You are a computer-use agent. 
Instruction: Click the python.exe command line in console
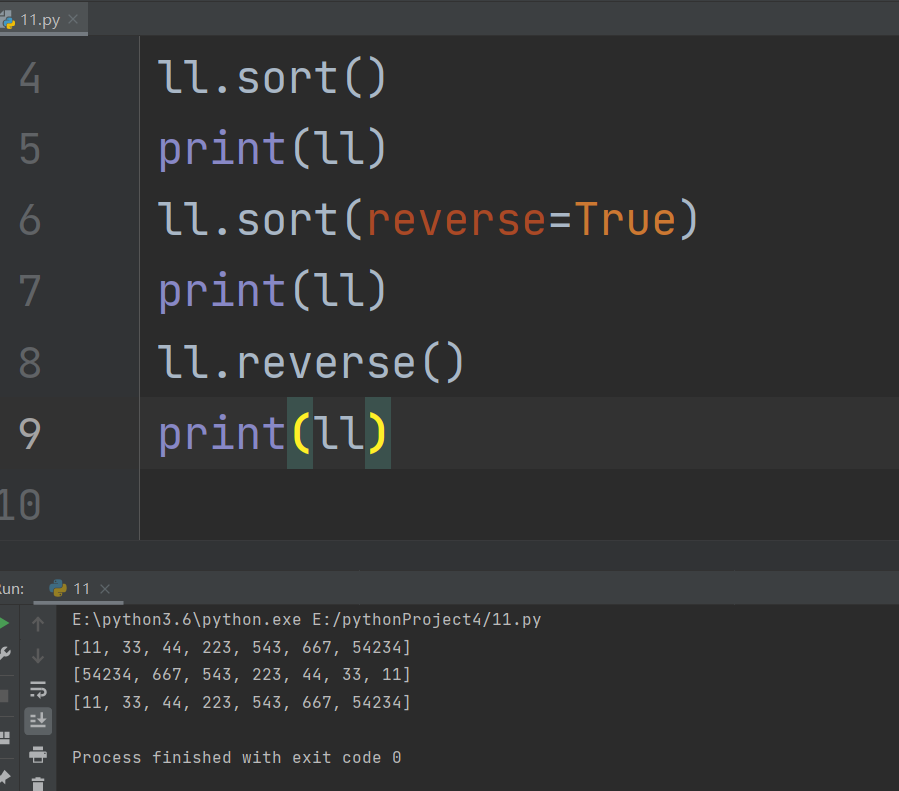[x=306, y=620]
